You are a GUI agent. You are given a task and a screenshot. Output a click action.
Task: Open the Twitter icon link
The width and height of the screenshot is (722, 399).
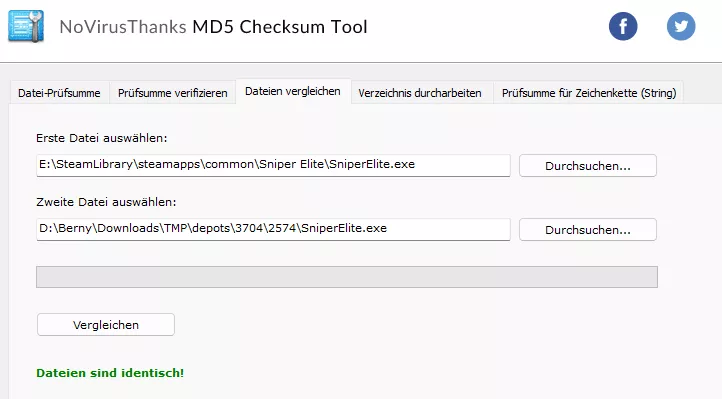[681, 26]
